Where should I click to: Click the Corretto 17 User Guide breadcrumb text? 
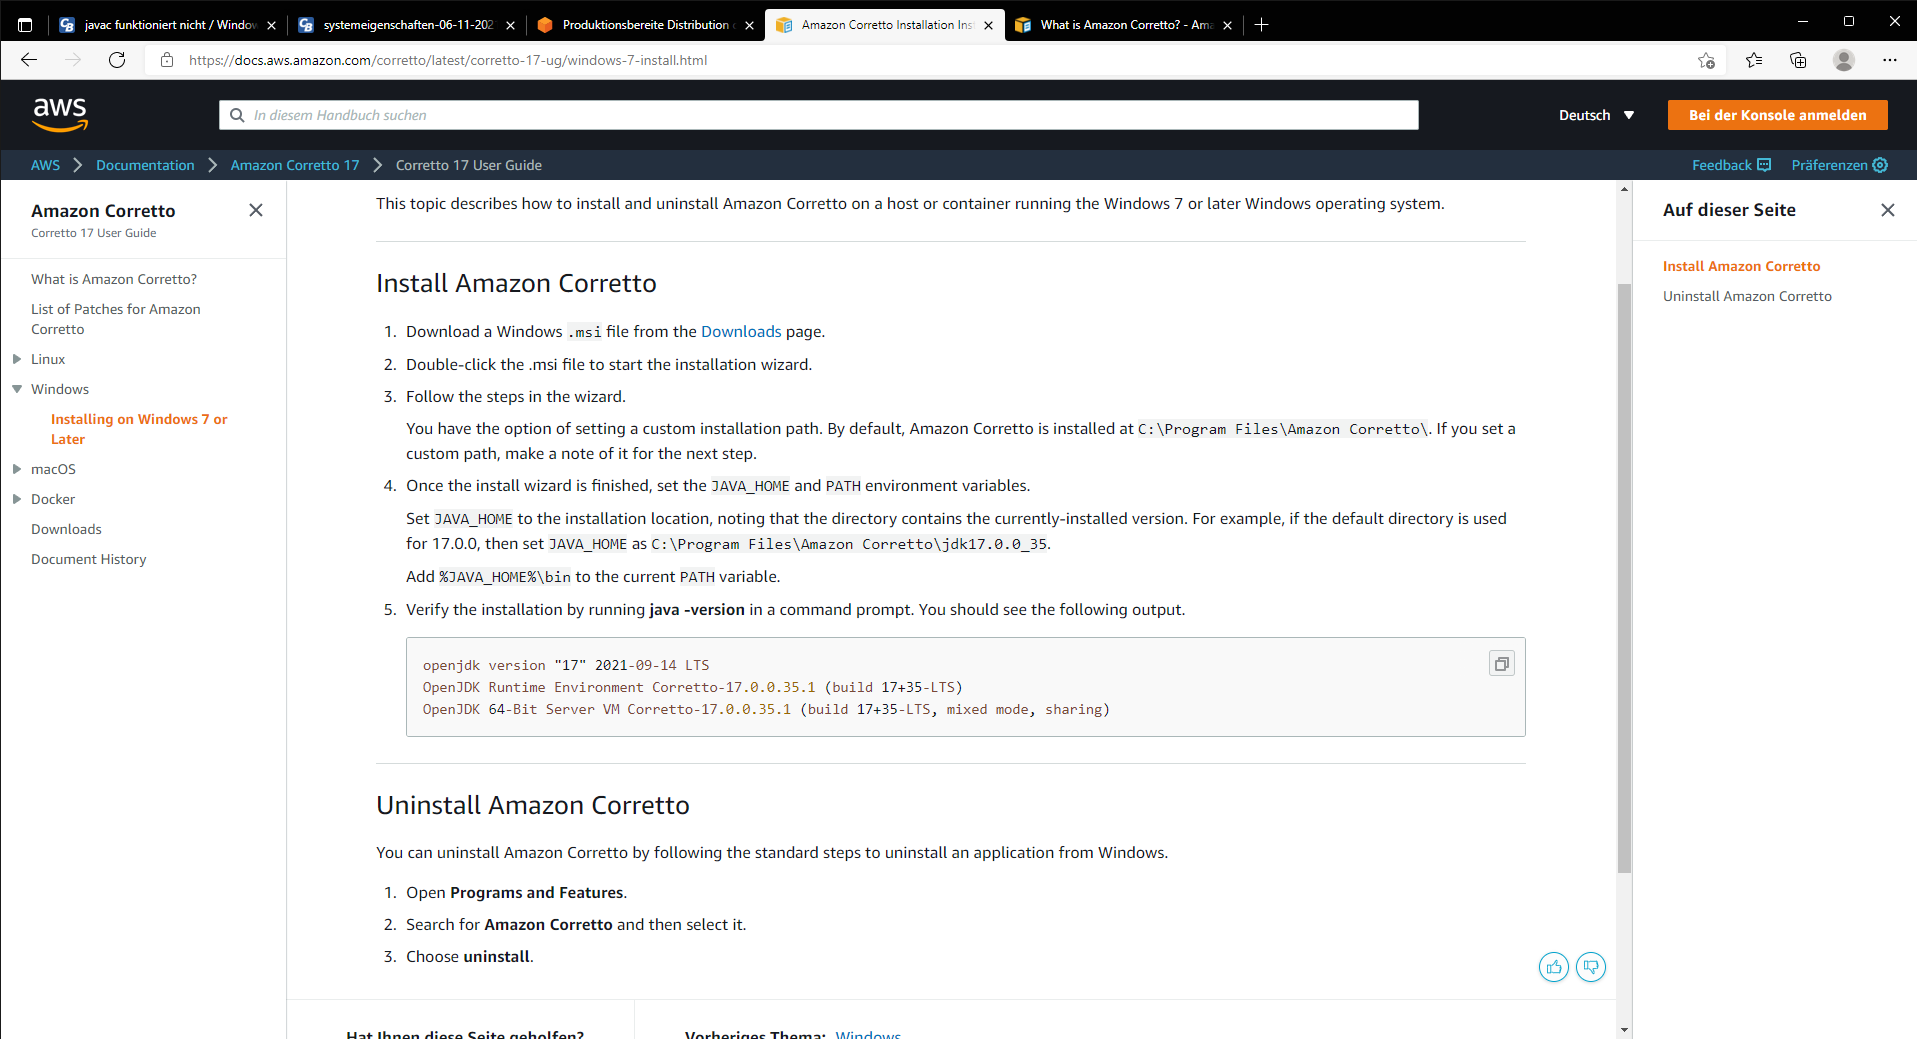[x=469, y=165]
